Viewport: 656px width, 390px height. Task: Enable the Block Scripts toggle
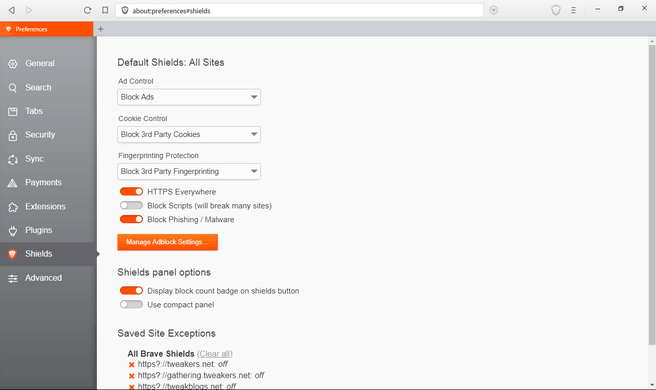[x=131, y=205]
